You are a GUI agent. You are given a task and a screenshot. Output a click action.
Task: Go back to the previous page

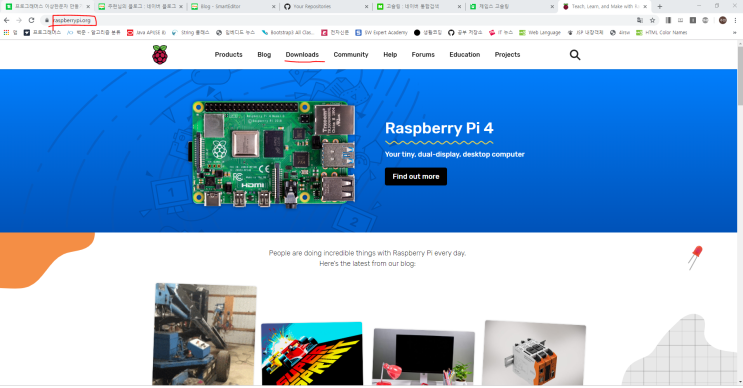[7, 20]
